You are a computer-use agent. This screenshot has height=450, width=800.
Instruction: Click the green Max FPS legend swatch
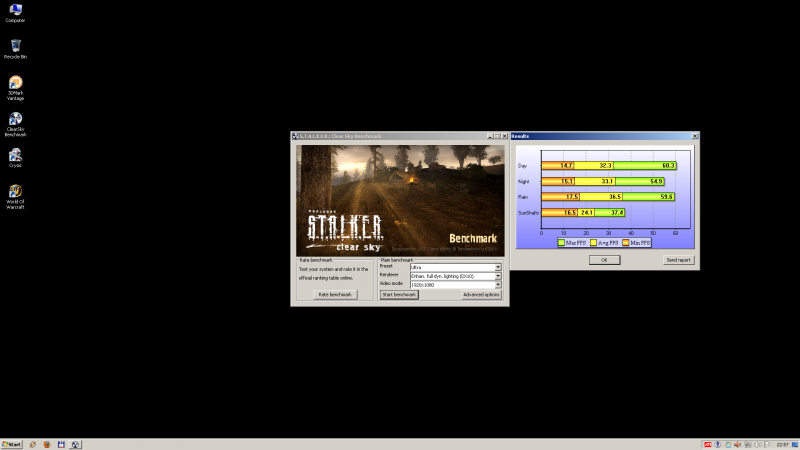click(x=561, y=243)
